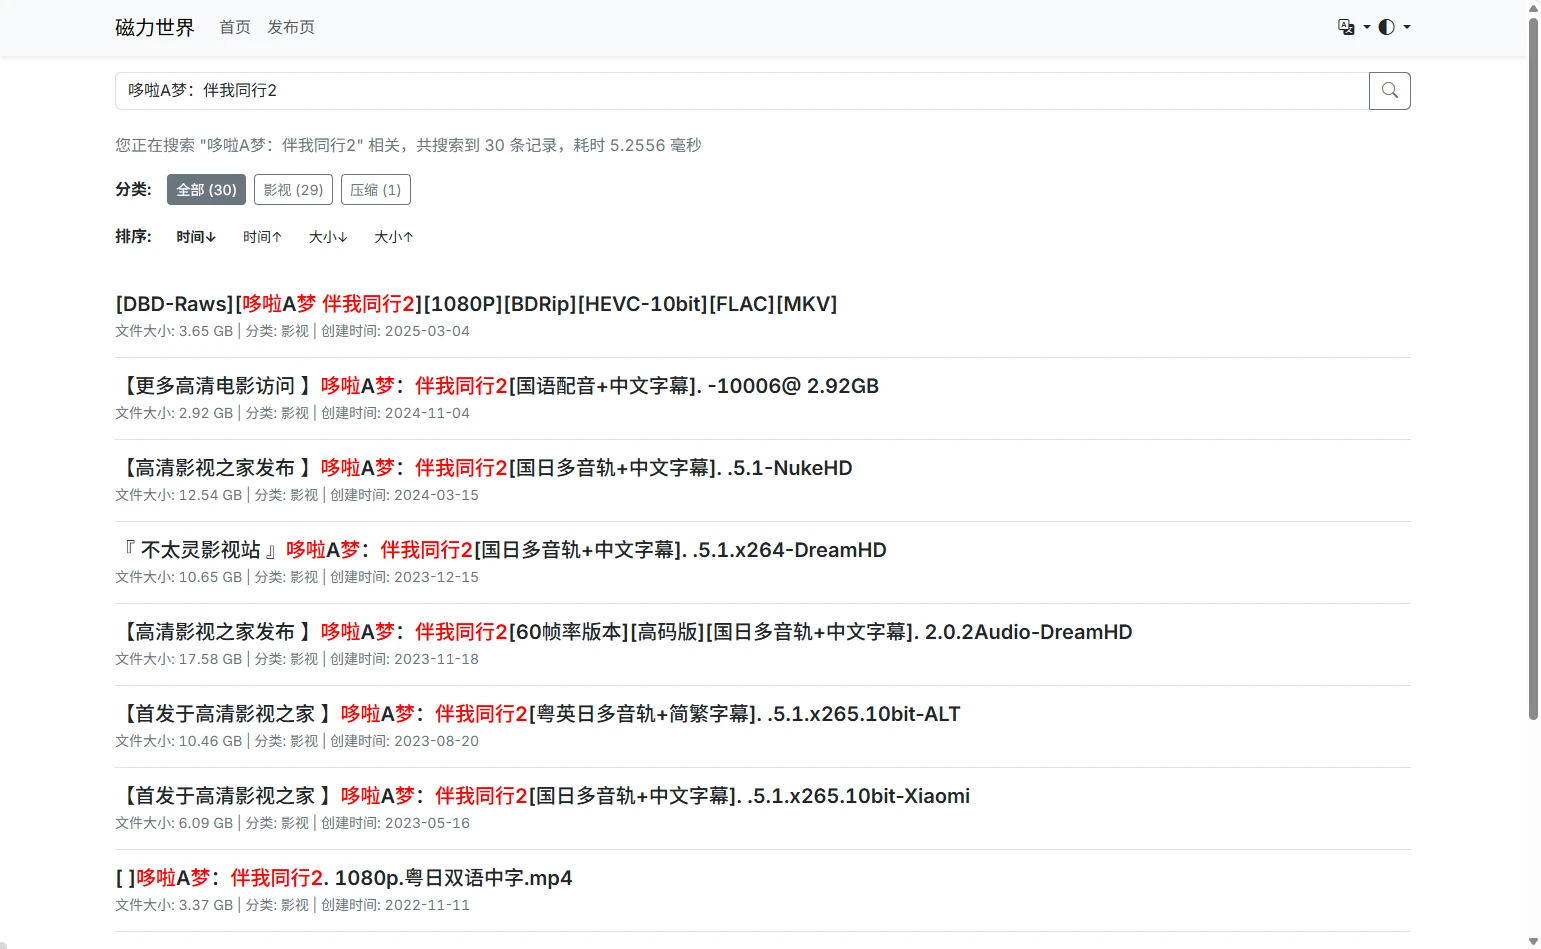1541x949 pixels.
Task: Sort by 大小 ascending
Action: (393, 237)
